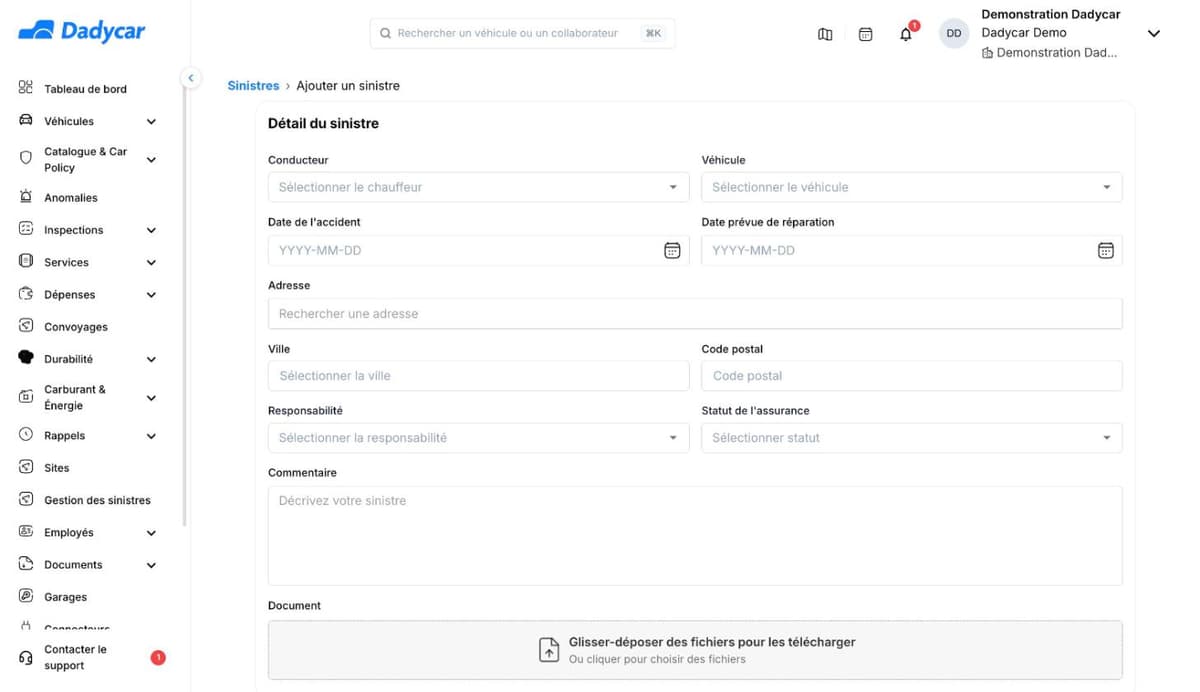Click the search magnifier icon
1200x692 pixels.
point(386,33)
